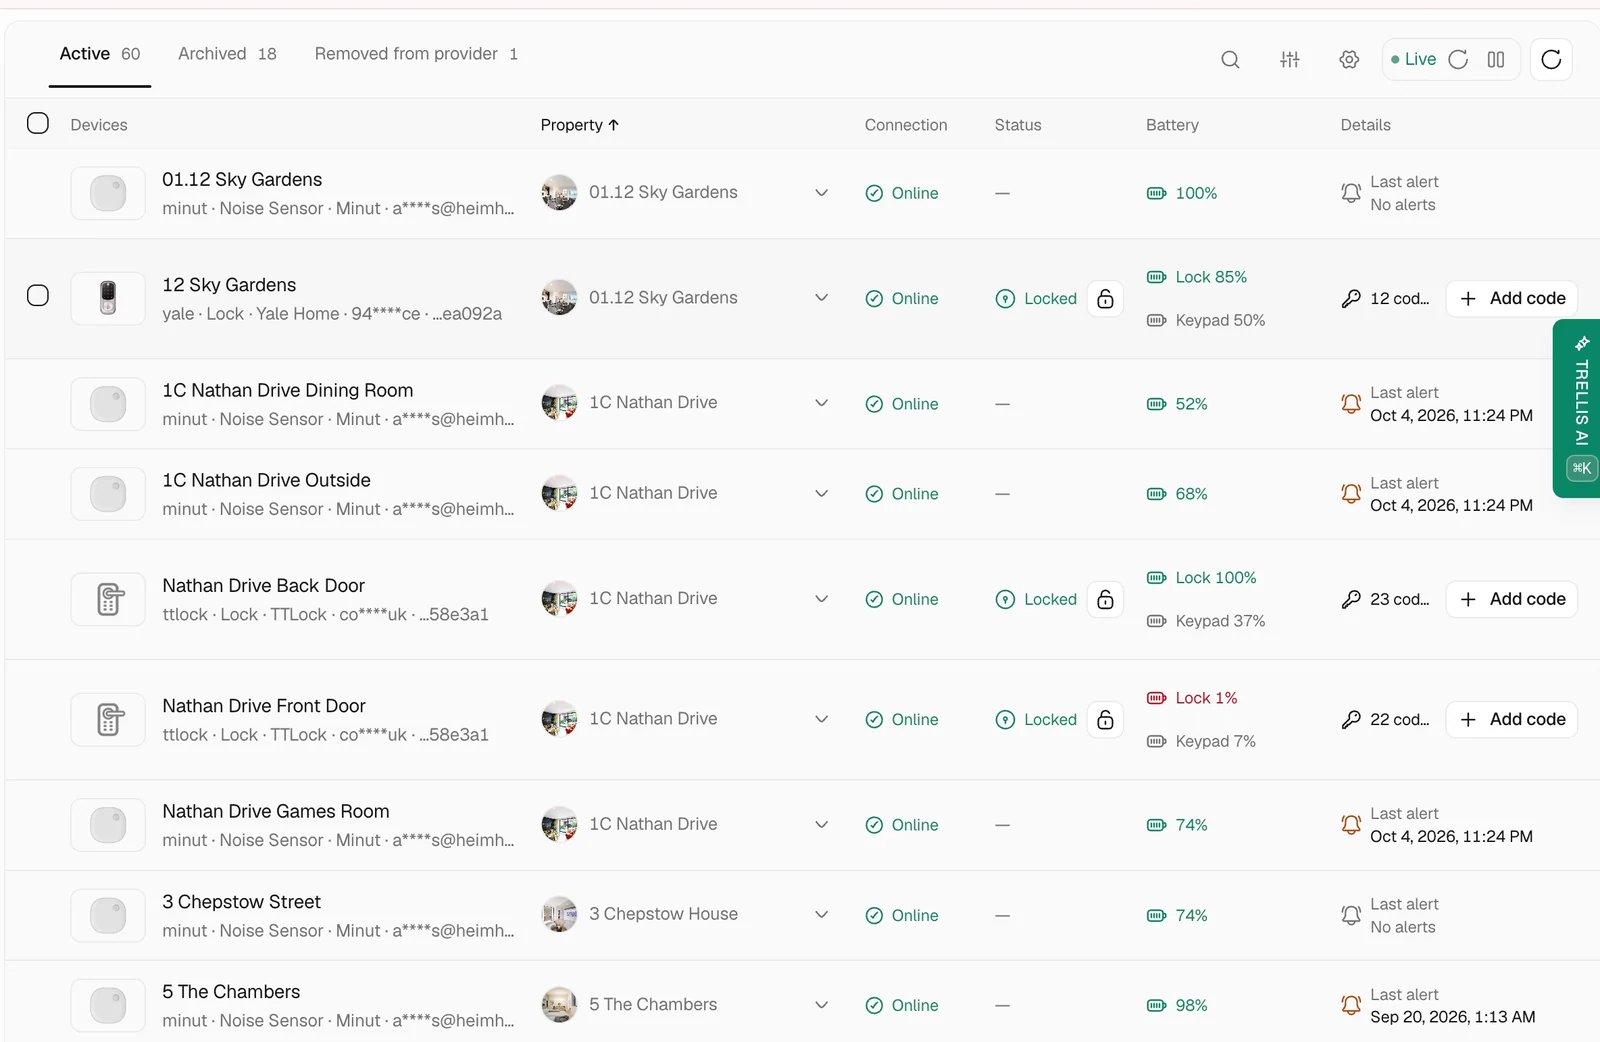
Task: Click the Connection column header
Action: click(906, 125)
